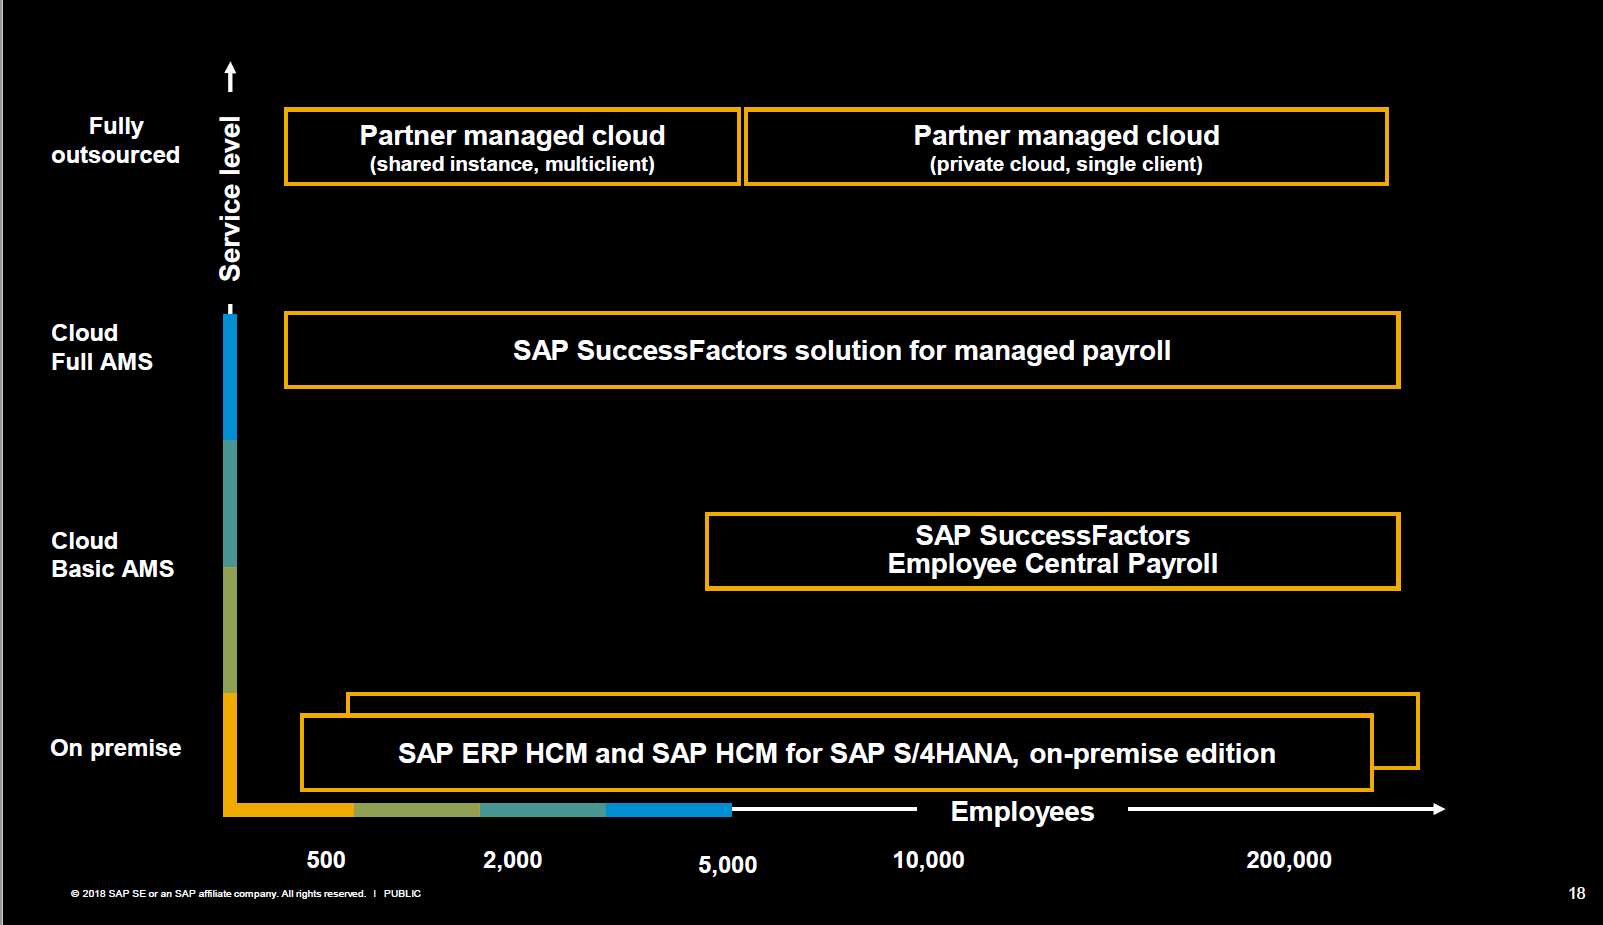Image resolution: width=1603 pixels, height=925 pixels.
Task: Click the On premise label
Action: (x=116, y=747)
